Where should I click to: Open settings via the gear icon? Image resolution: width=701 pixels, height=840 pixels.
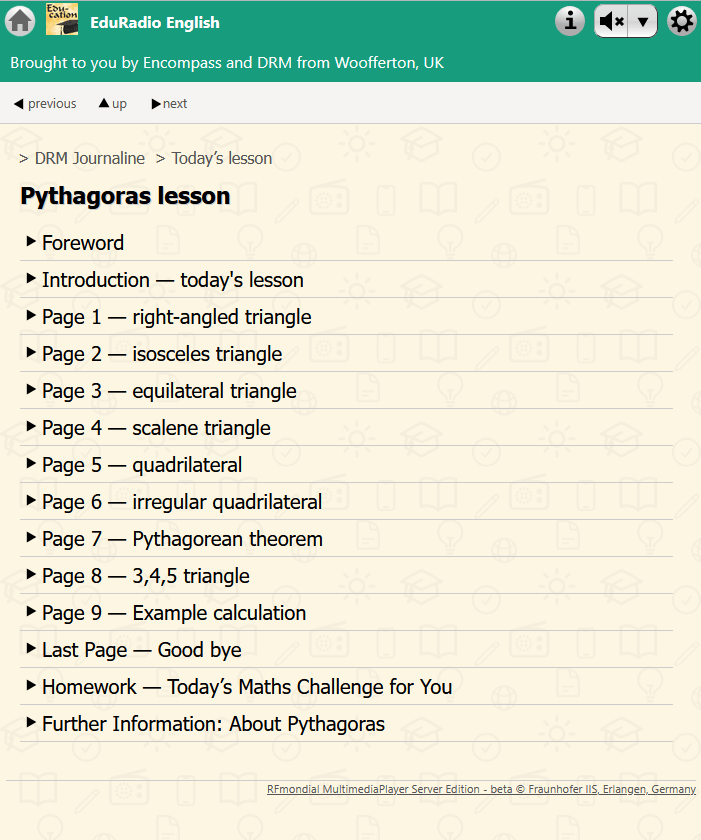682,21
